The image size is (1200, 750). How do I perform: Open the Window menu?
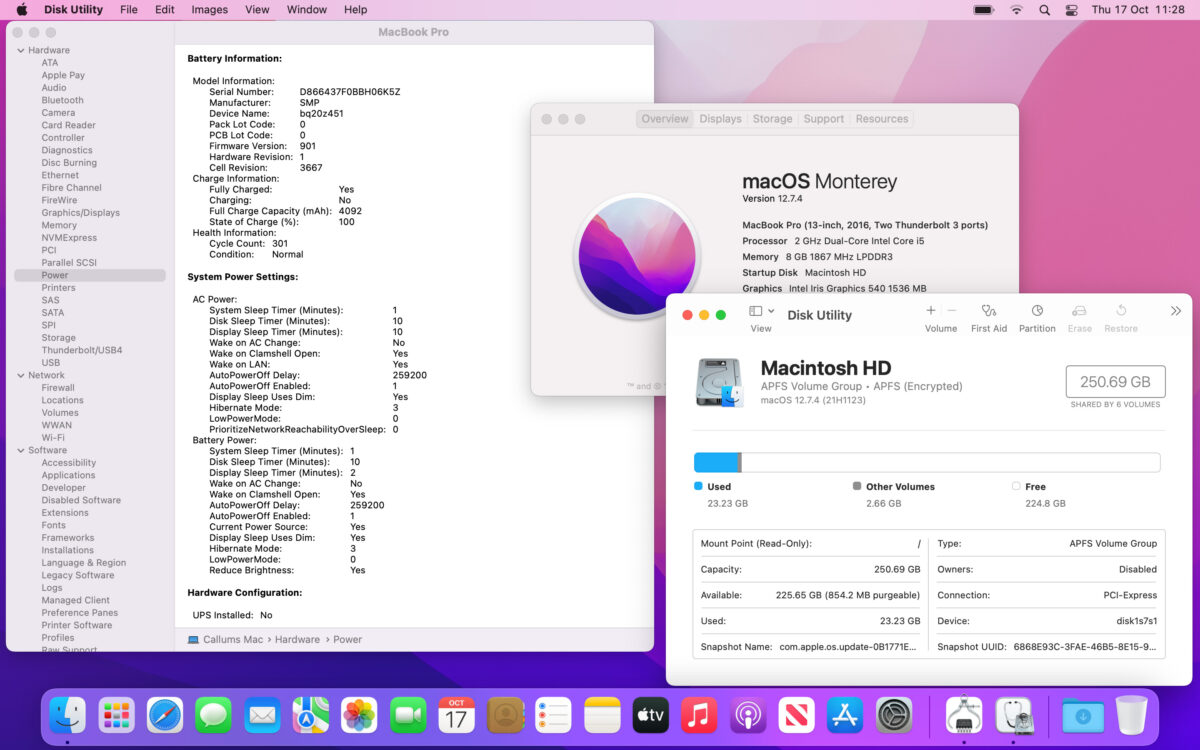[x=307, y=9]
